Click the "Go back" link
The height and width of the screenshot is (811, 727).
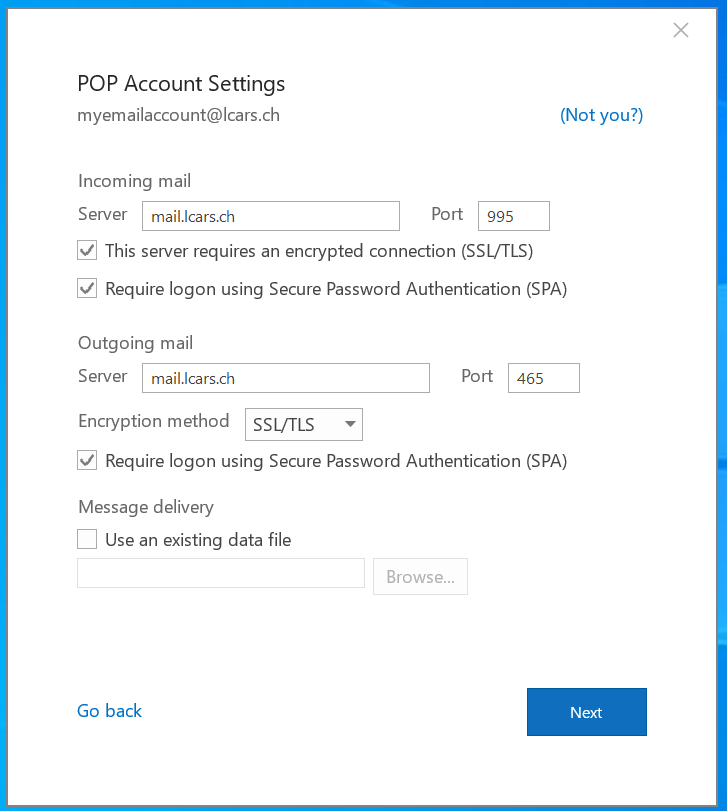[110, 711]
